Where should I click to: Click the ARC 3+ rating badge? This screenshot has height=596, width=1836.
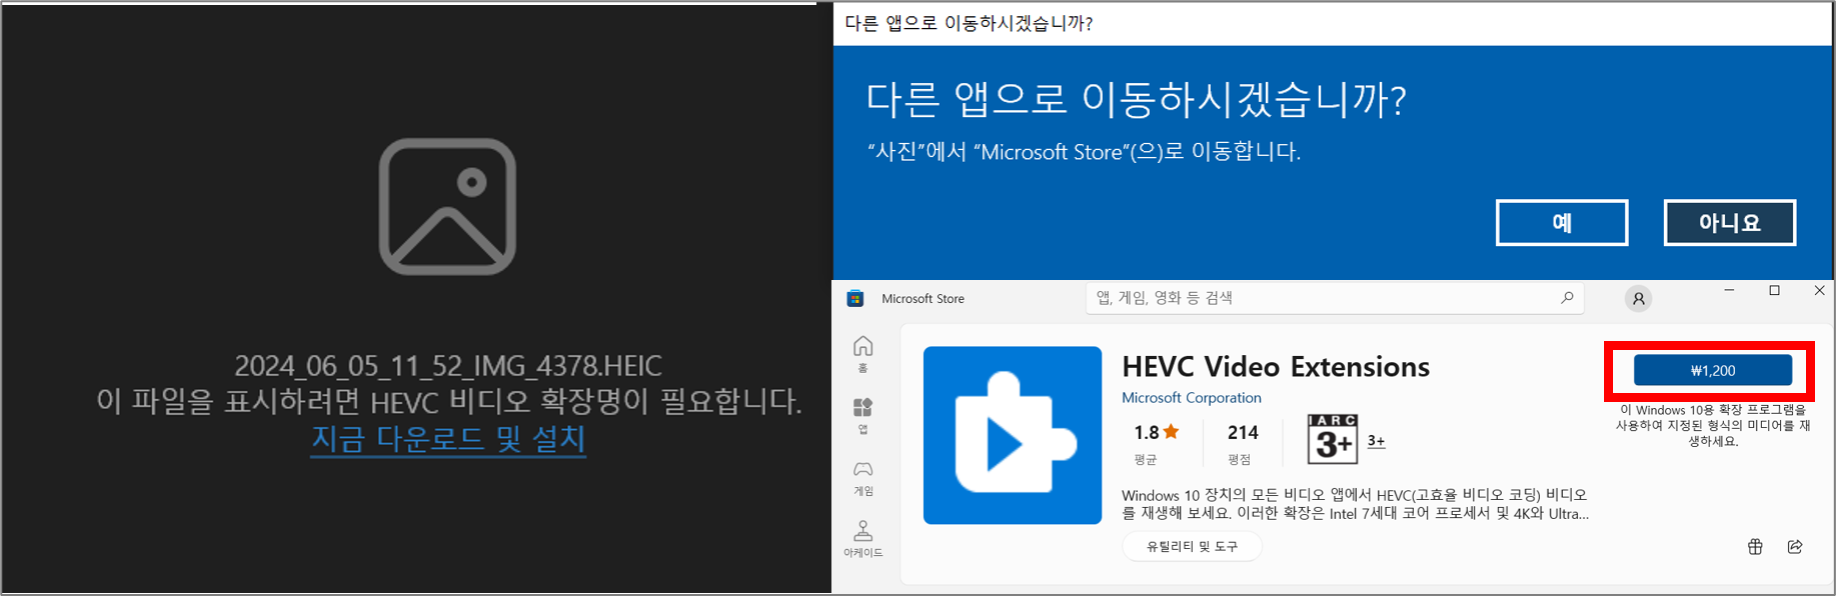(1332, 439)
